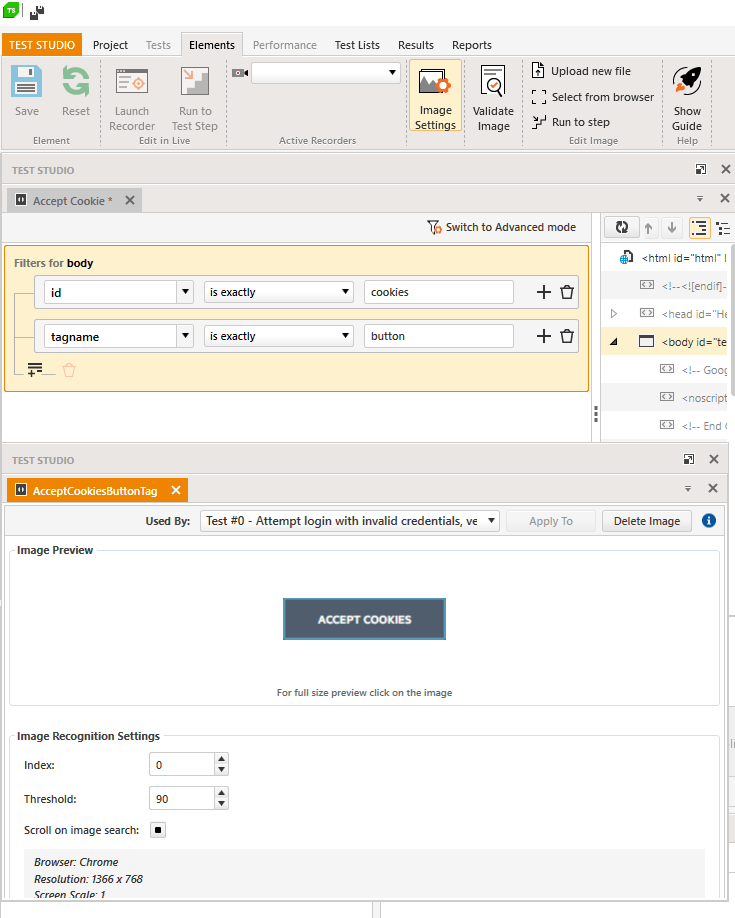
Task: Click the Validate Image icon
Action: pyautogui.click(x=493, y=81)
